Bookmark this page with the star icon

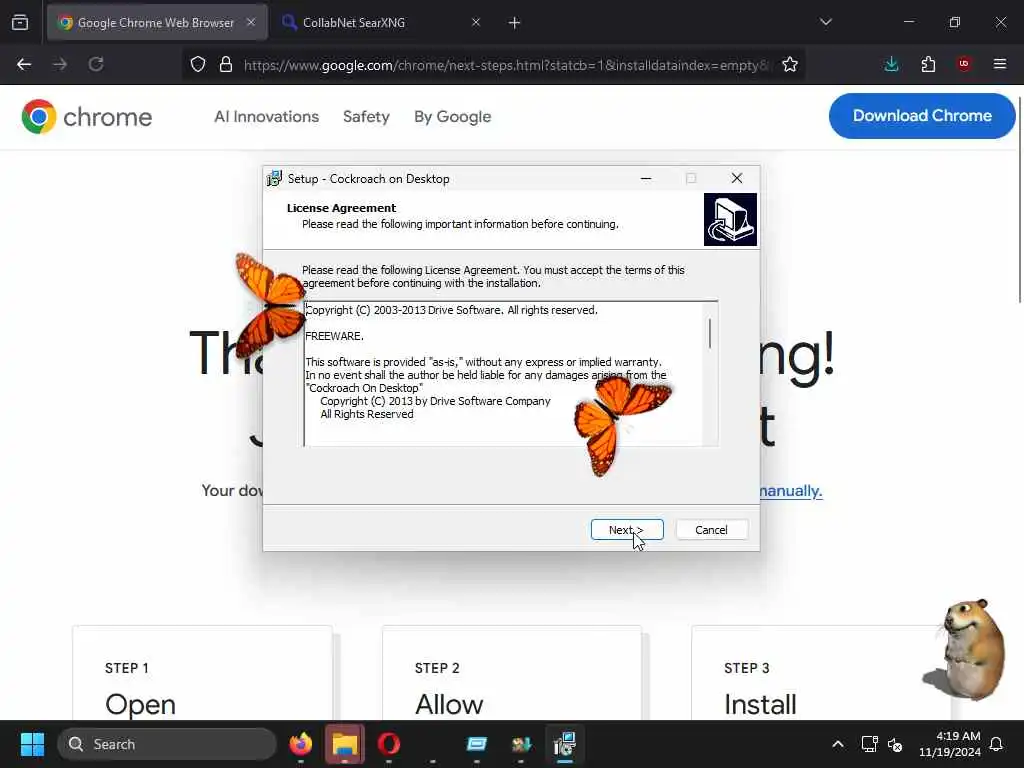click(x=790, y=64)
